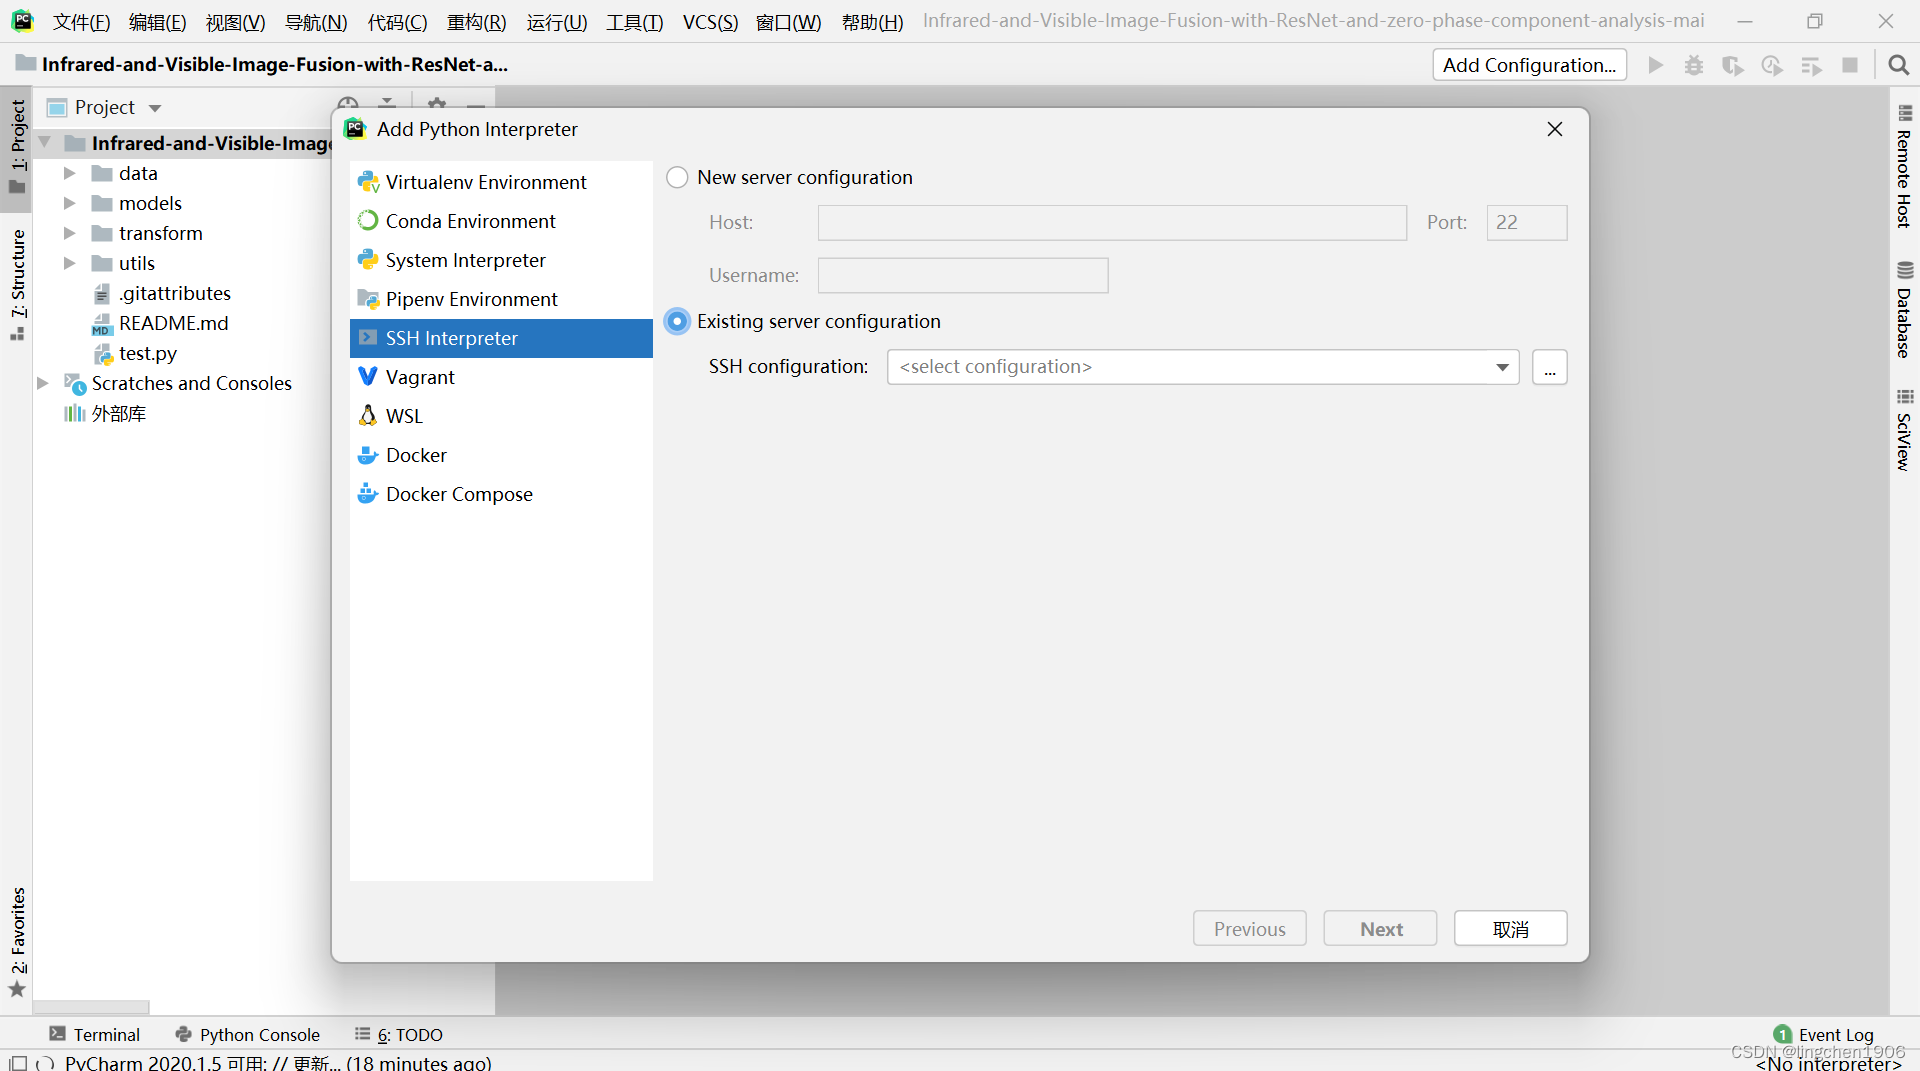The height and width of the screenshot is (1071, 1920).
Task: Click the Port field showing 22
Action: tap(1526, 223)
